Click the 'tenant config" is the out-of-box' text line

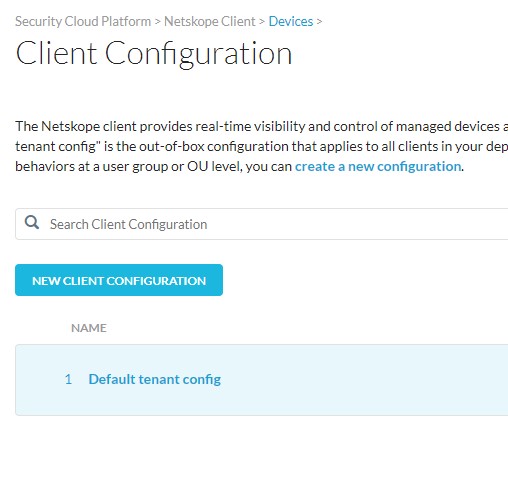pyautogui.click(x=262, y=146)
